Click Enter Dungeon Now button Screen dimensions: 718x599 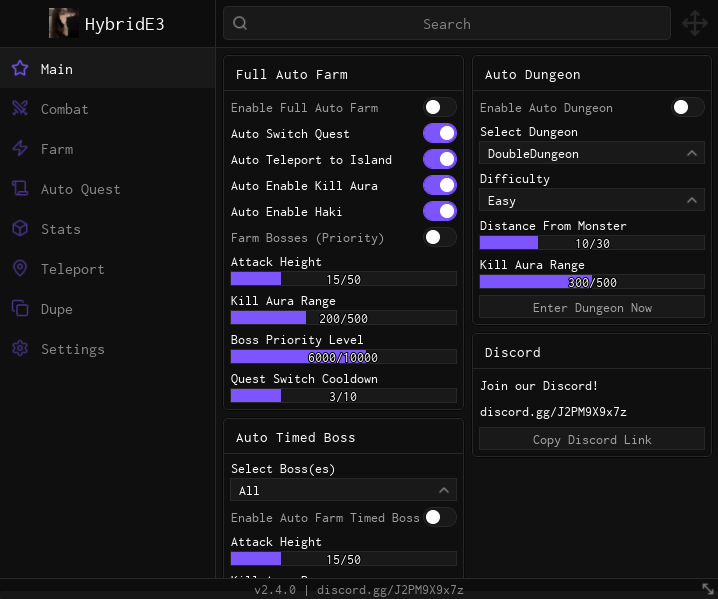592,307
